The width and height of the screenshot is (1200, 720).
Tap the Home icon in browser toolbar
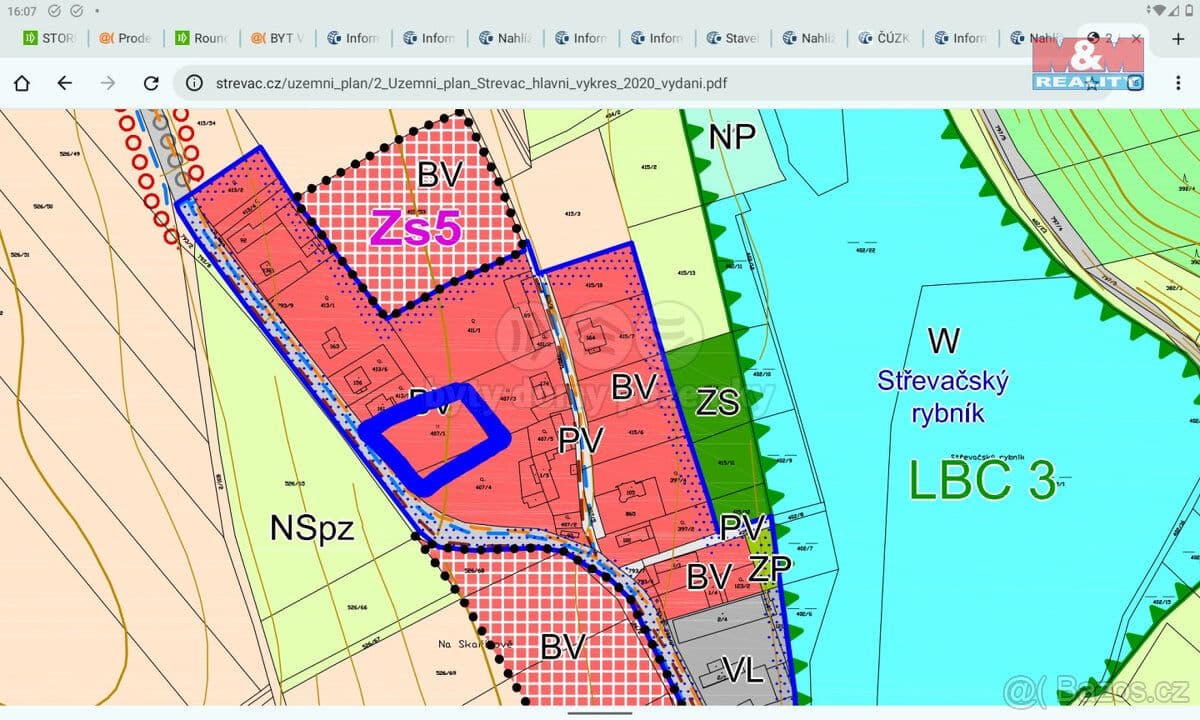pyautogui.click(x=22, y=83)
